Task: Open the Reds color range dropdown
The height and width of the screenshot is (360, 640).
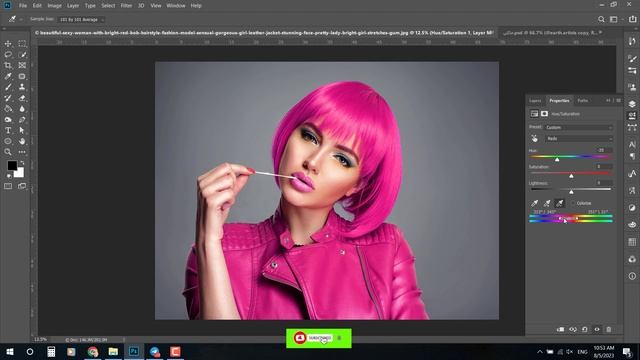Action: (x=579, y=139)
